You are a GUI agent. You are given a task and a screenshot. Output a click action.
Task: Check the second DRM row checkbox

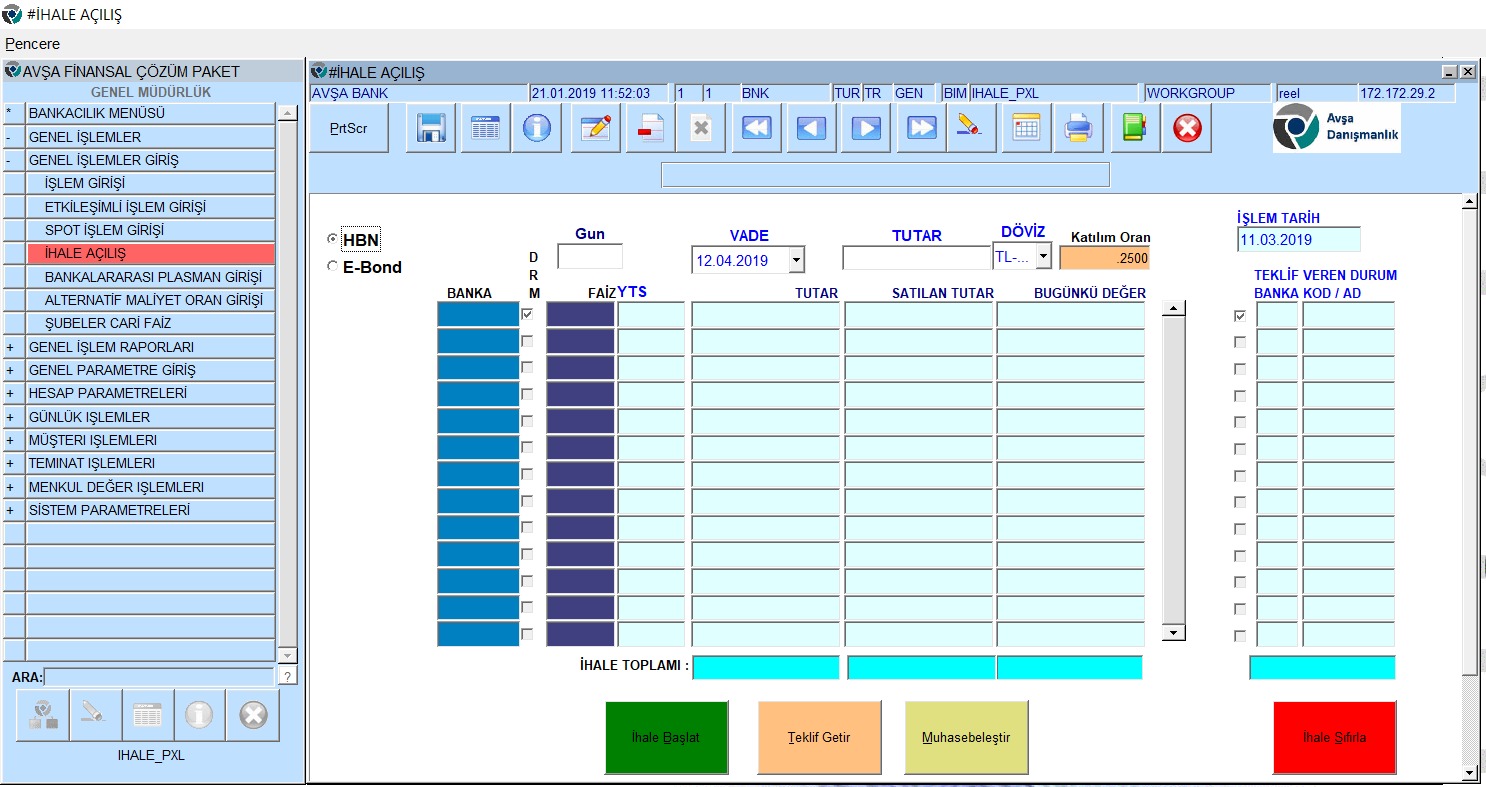click(527, 341)
